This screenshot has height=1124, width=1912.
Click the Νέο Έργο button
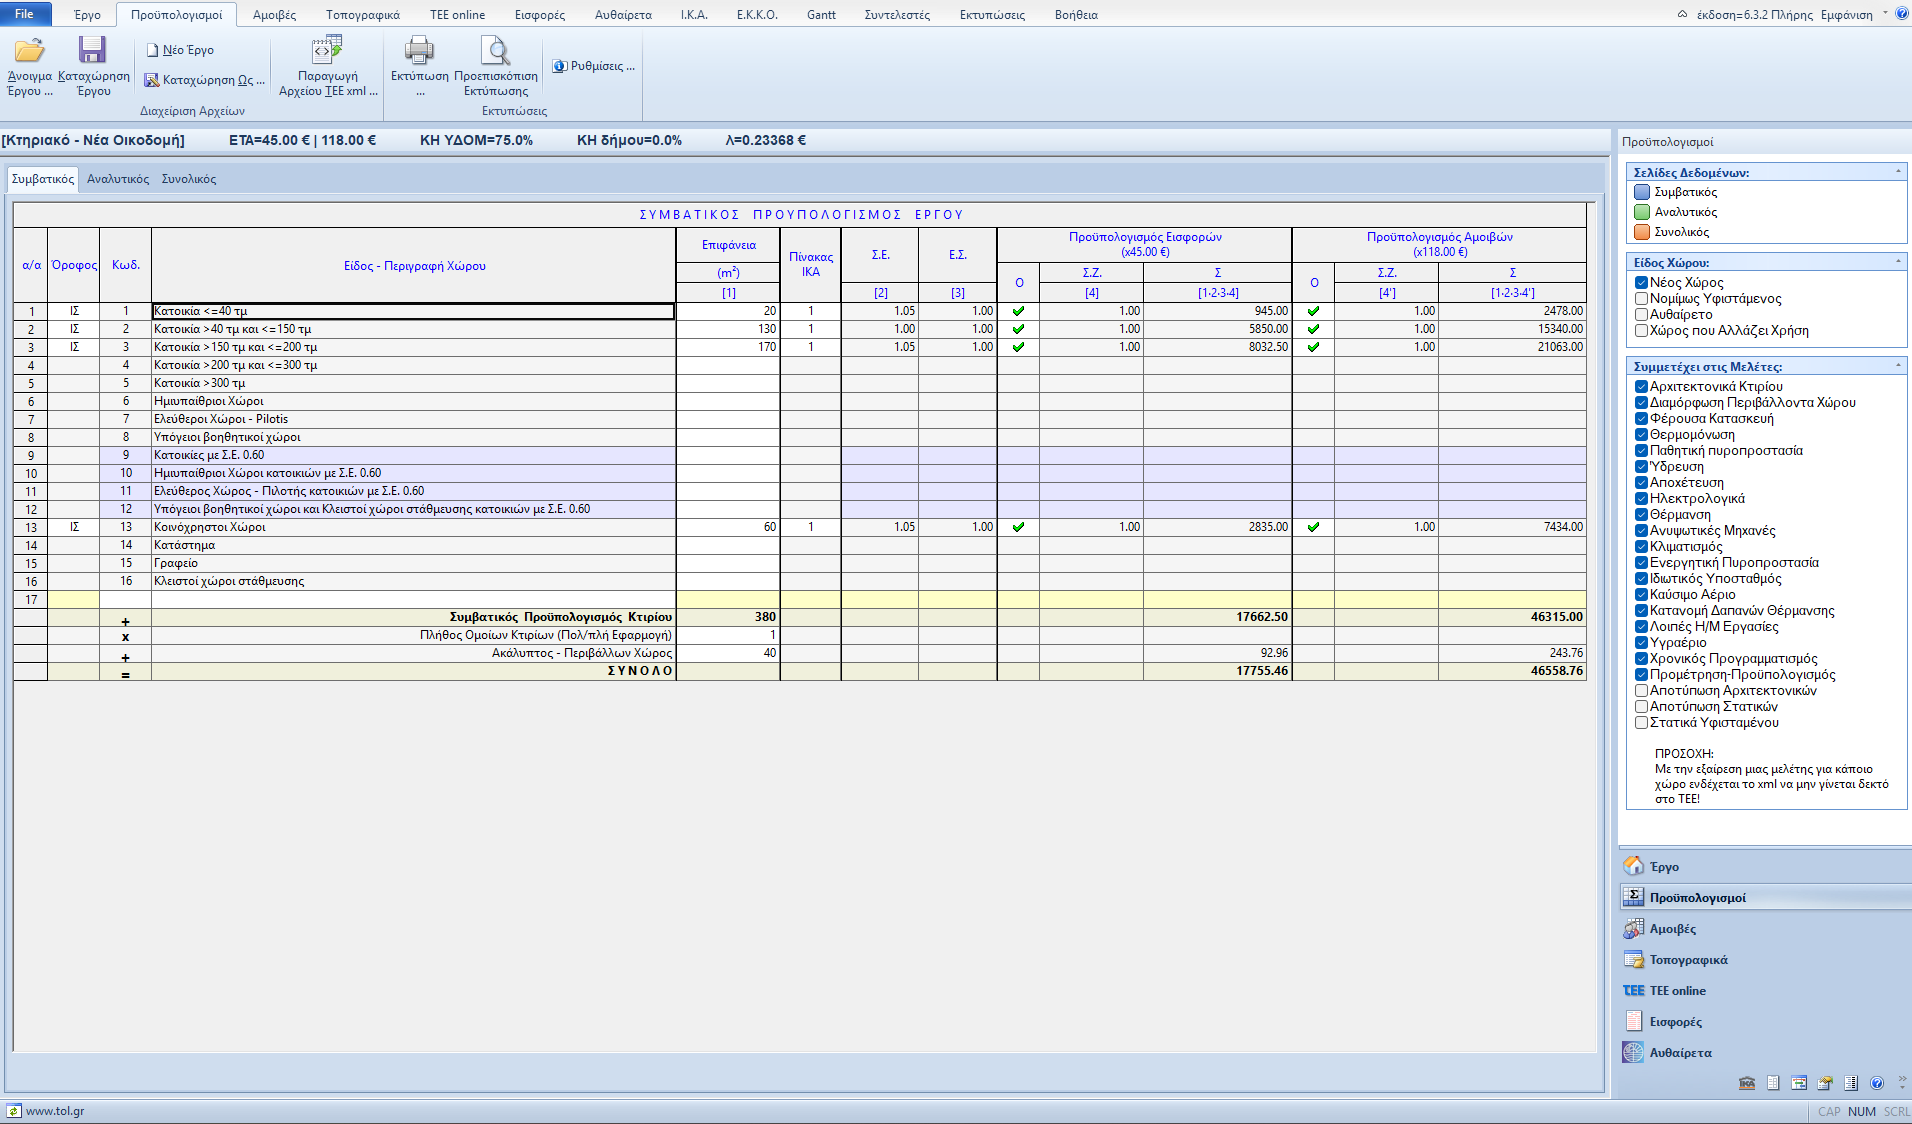point(180,50)
